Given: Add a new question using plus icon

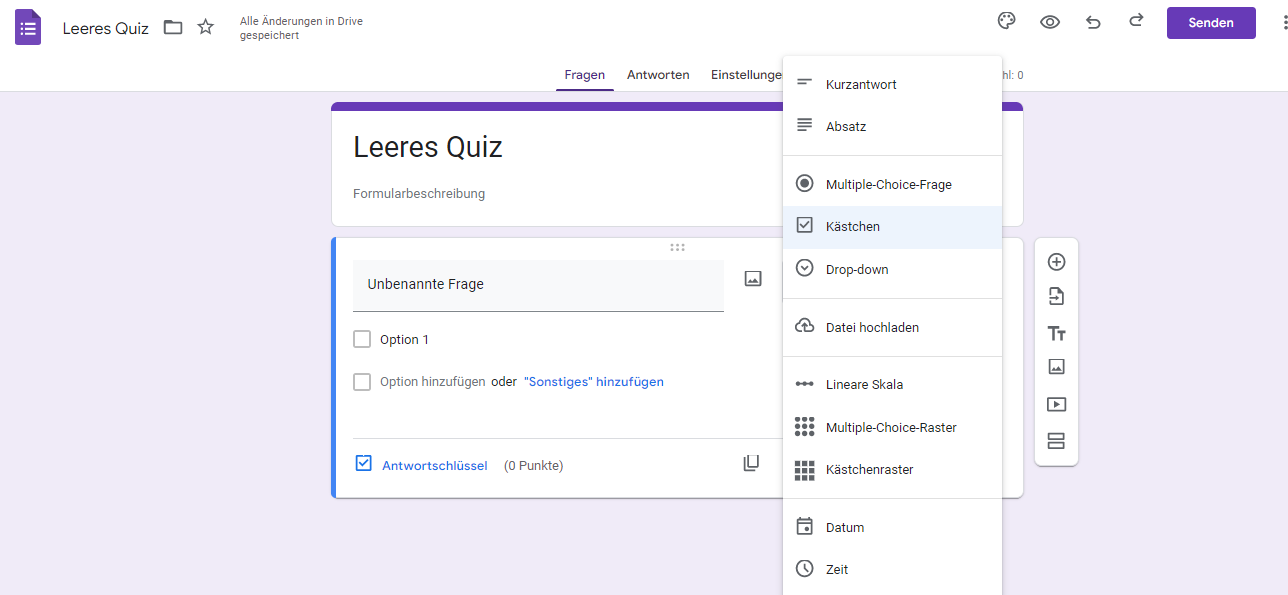Looking at the screenshot, I should (1056, 262).
